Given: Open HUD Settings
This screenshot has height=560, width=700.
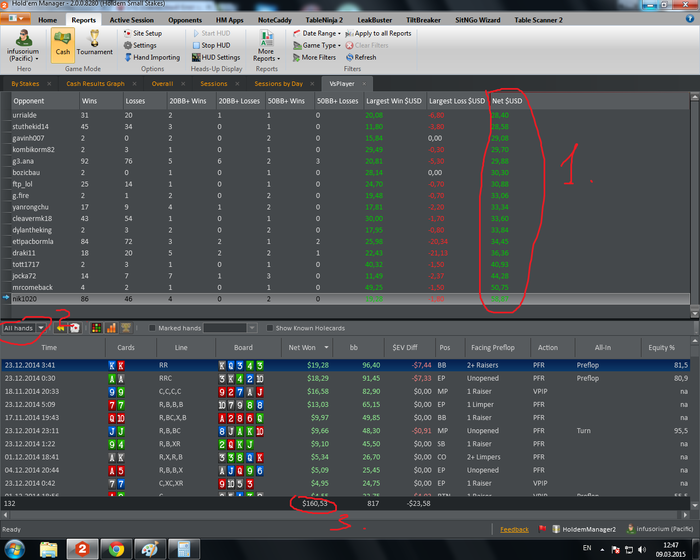Looking at the screenshot, I should click(216, 58).
